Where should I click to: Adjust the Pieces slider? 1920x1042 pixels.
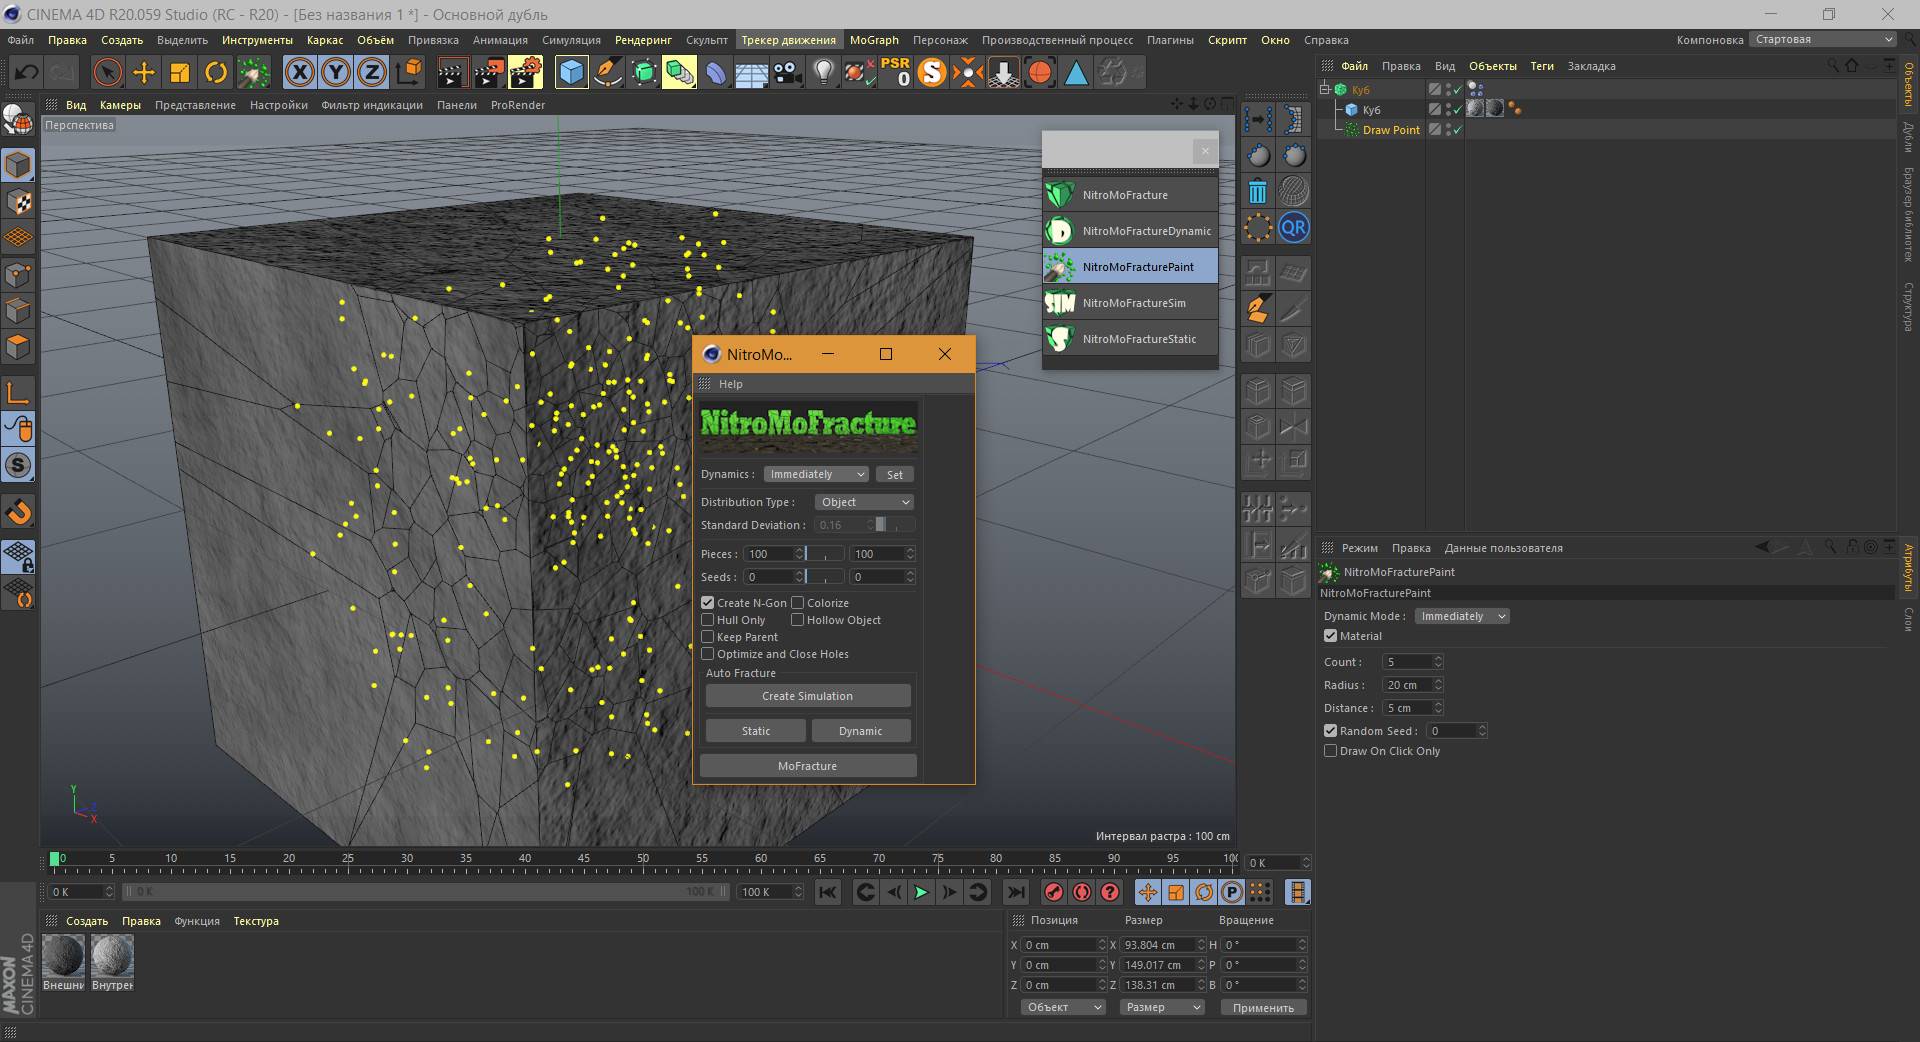(825, 554)
